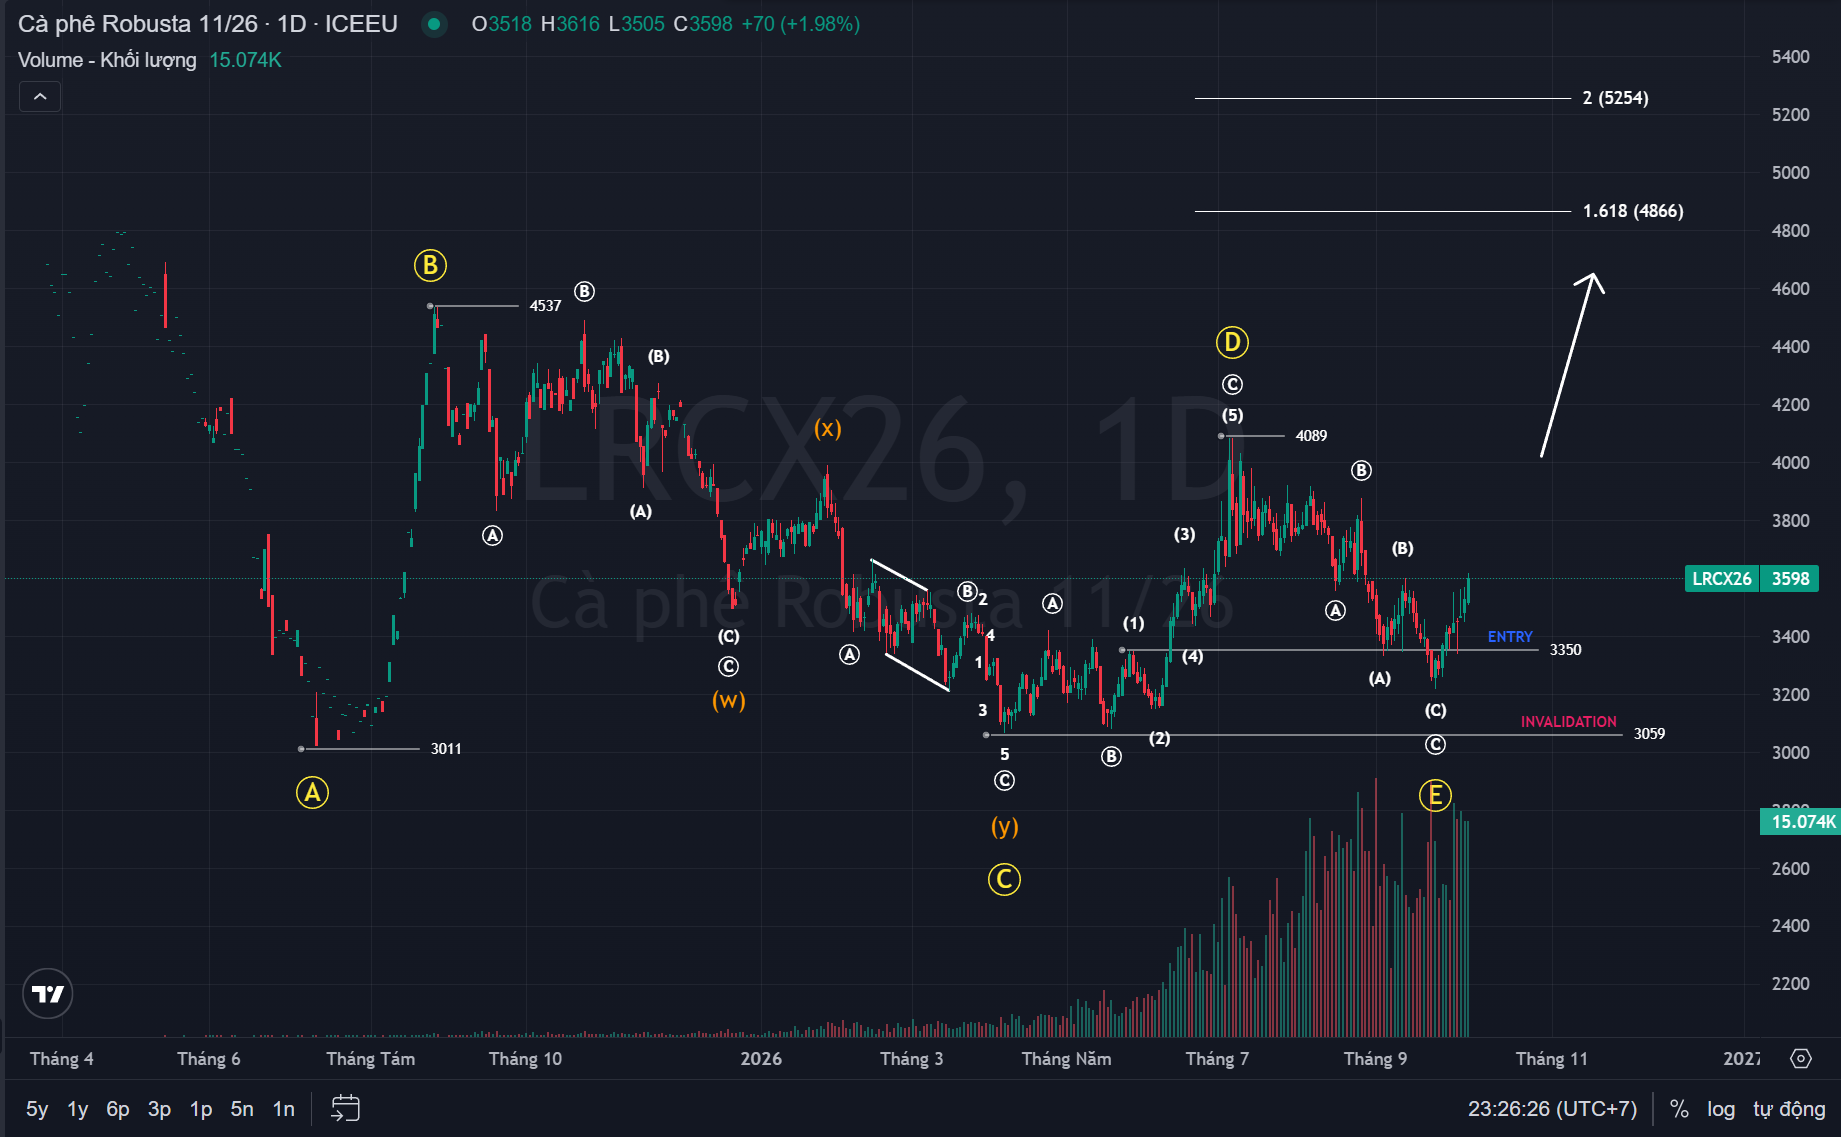Select the 3p time range

tap(159, 1109)
